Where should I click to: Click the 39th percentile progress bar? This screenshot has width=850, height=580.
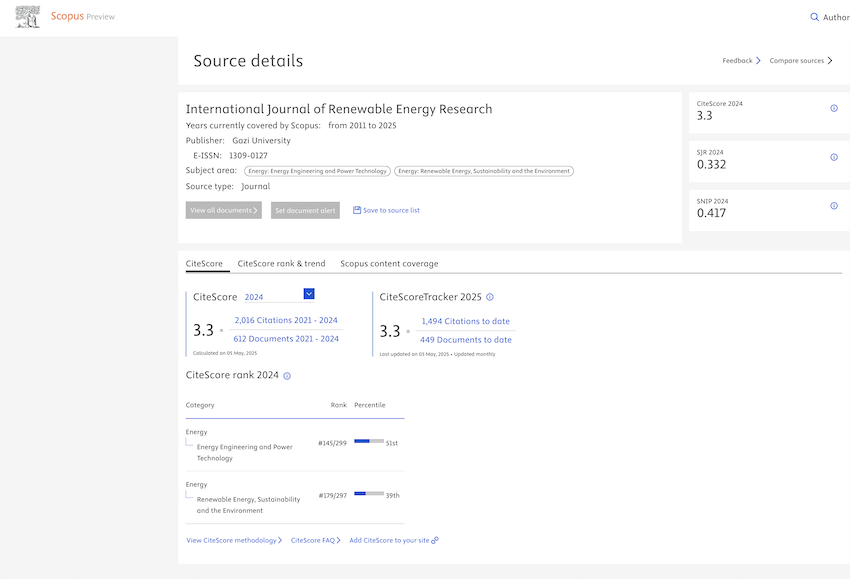point(369,494)
